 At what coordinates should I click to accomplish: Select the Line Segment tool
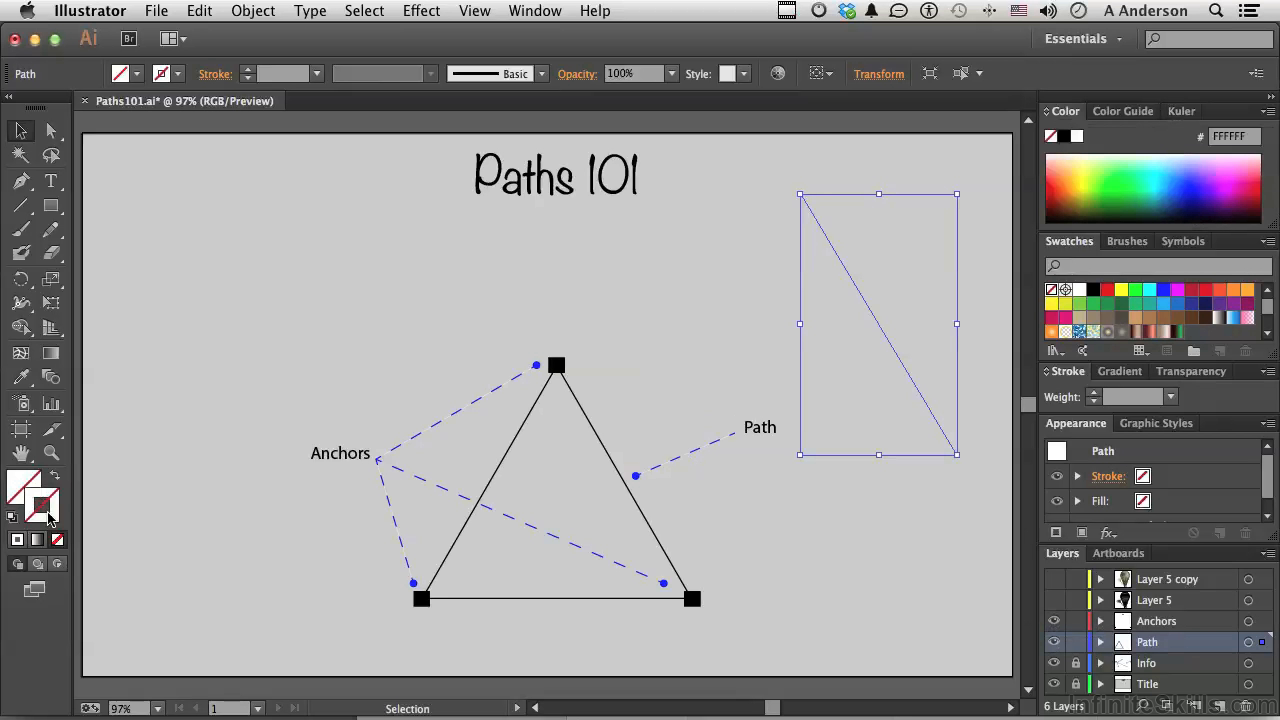pyautogui.click(x=21, y=205)
